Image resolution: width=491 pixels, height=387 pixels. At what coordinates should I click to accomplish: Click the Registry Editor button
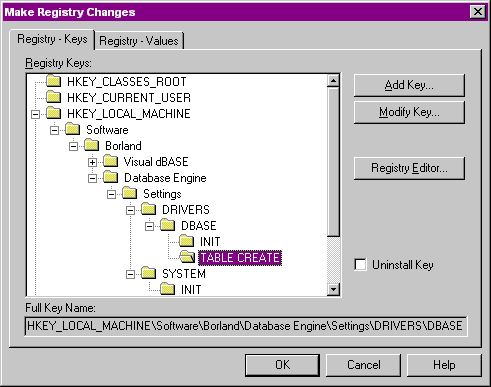coord(409,168)
